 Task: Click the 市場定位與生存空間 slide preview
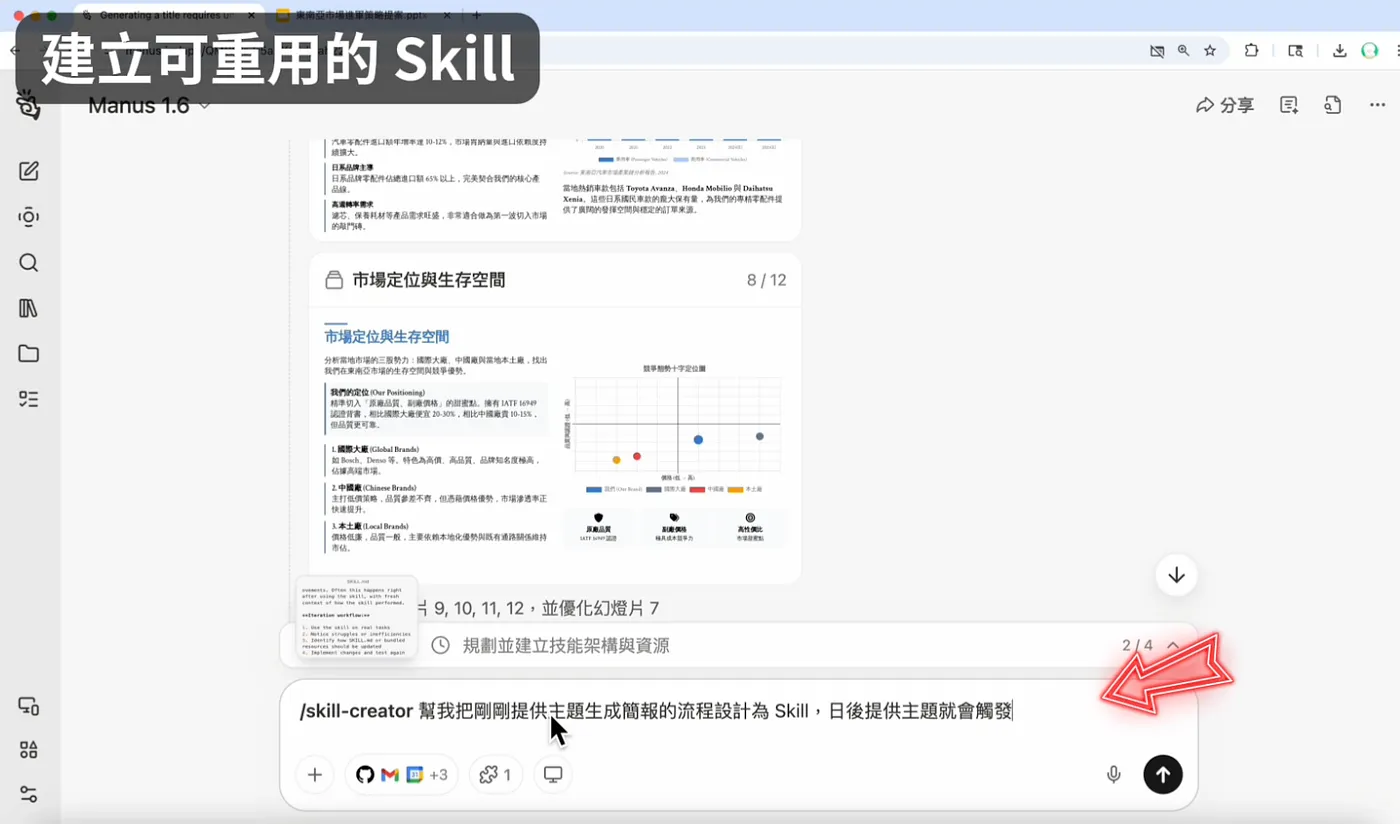[x=555, y=443]
